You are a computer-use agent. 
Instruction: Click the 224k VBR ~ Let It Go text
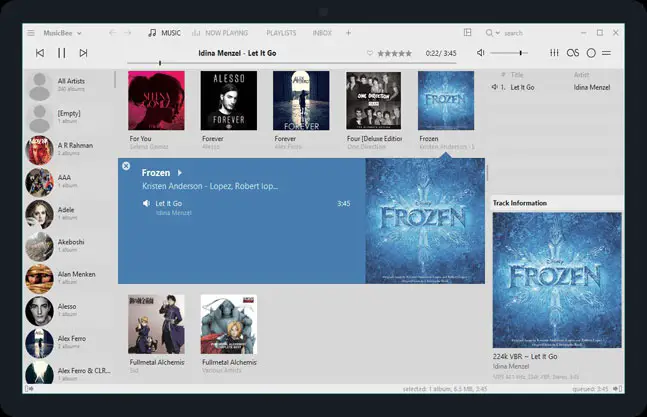coord(525,356)
